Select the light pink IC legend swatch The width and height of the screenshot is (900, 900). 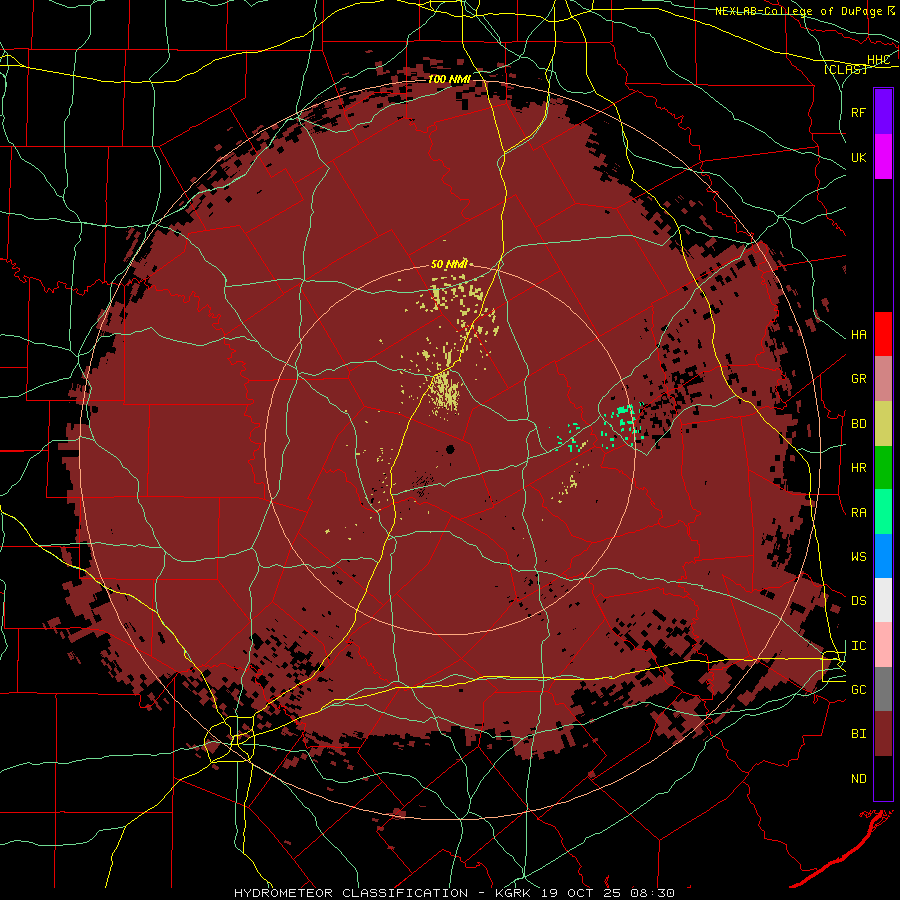tap(883, 645)
